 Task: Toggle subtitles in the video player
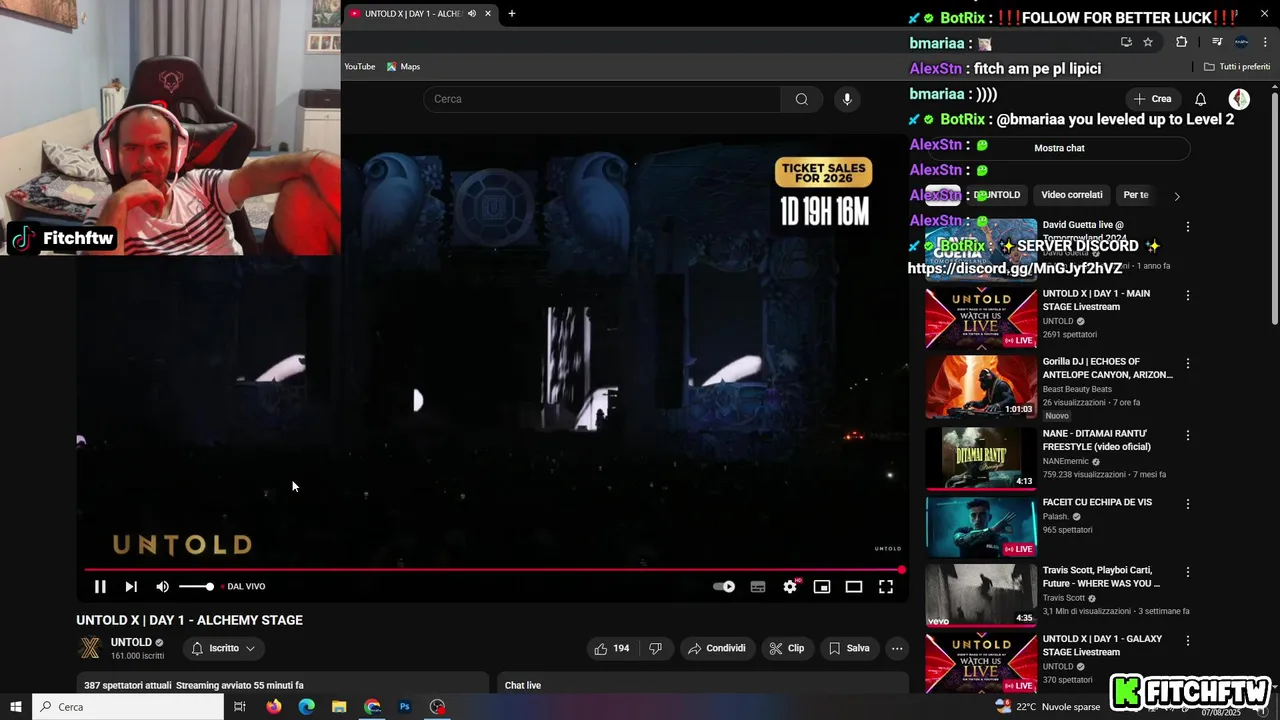(x=758, y=587)
